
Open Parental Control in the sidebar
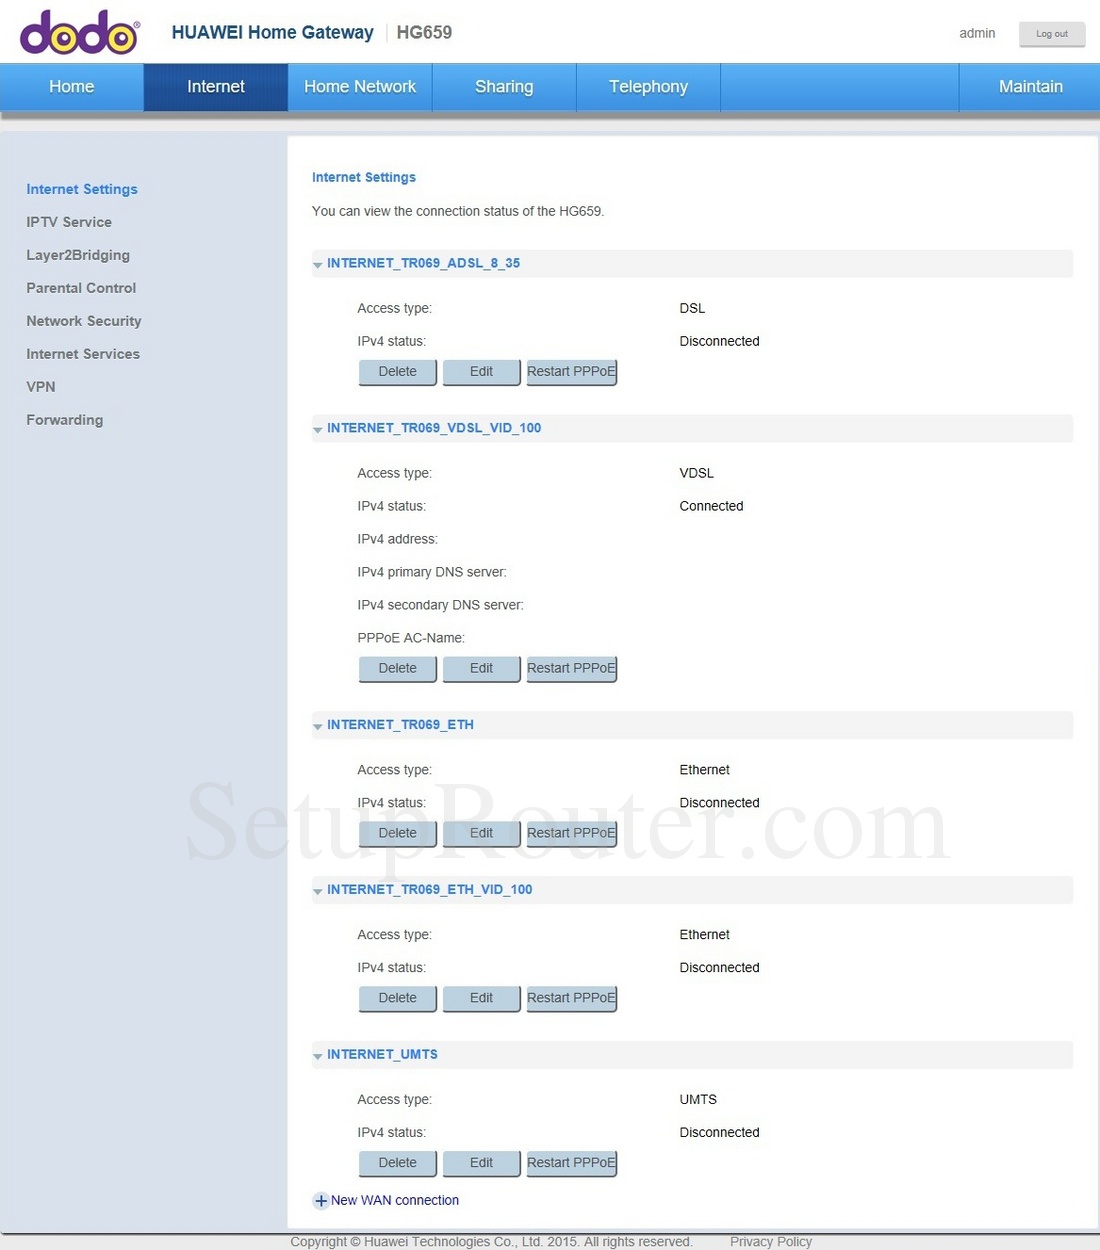[81, 288]
